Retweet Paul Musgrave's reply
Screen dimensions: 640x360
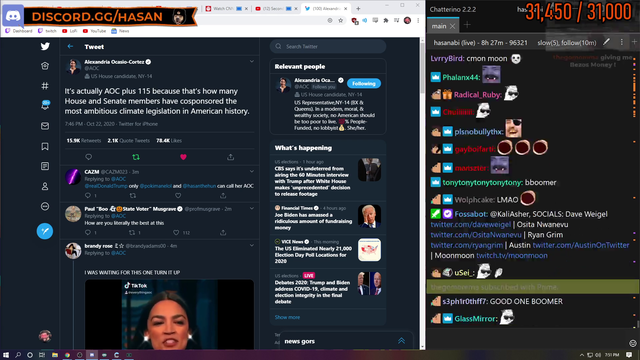pos(132,233)
